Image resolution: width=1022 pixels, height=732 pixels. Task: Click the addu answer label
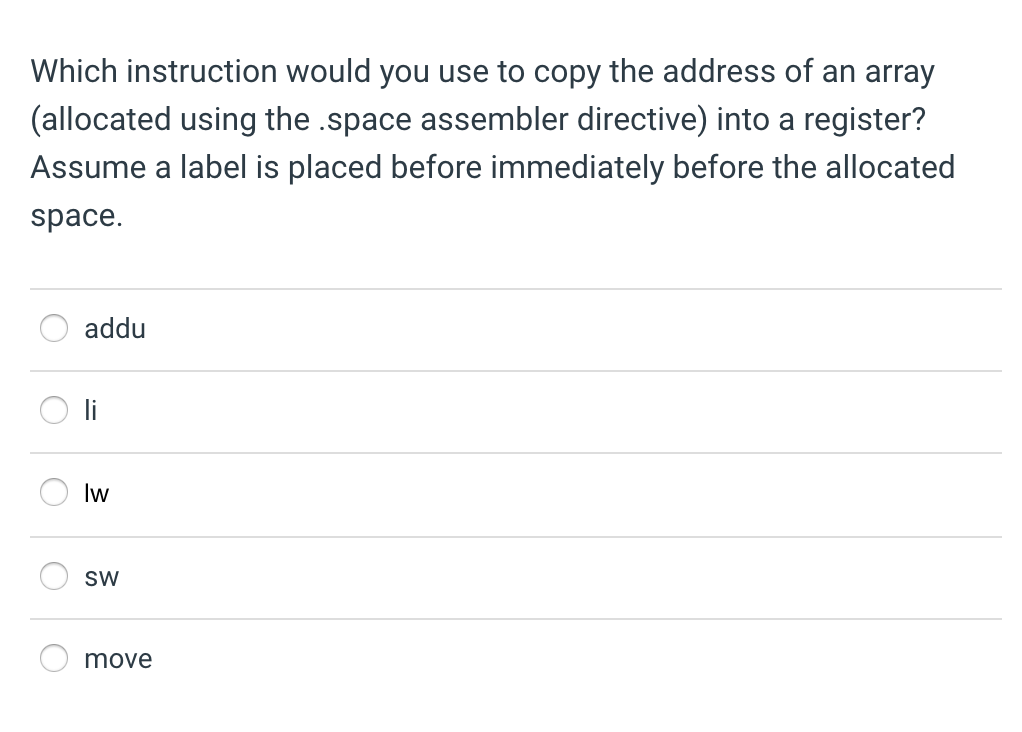[114, 328]
